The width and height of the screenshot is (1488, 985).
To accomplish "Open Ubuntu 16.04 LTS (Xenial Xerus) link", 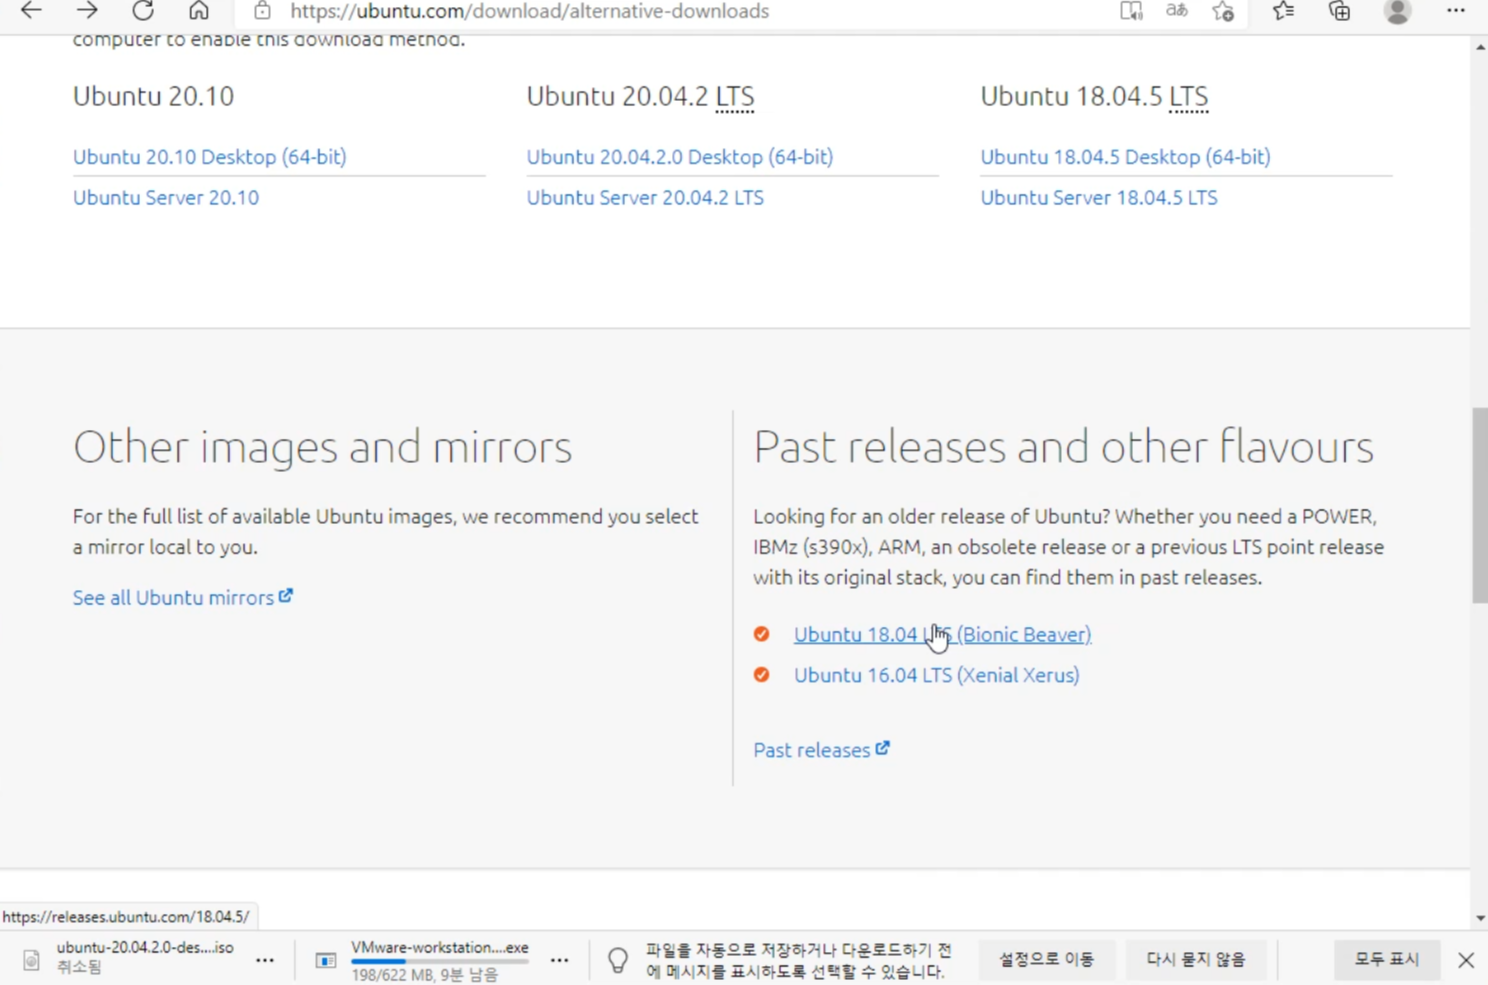I will pos(936,676).
